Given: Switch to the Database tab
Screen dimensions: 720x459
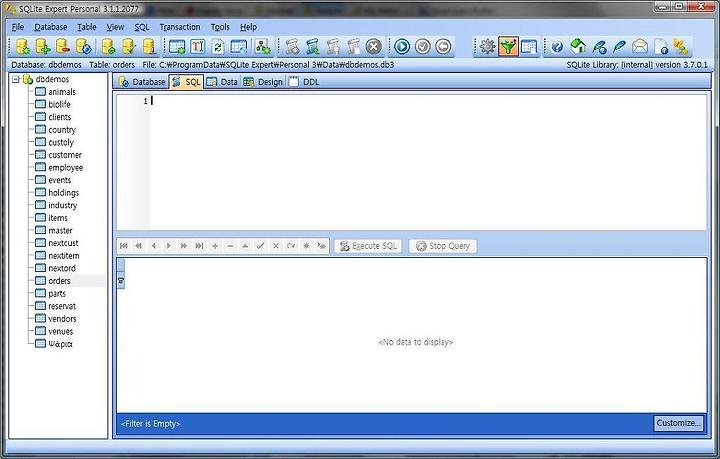Looking at the screenshot, I should pos(142,82).
